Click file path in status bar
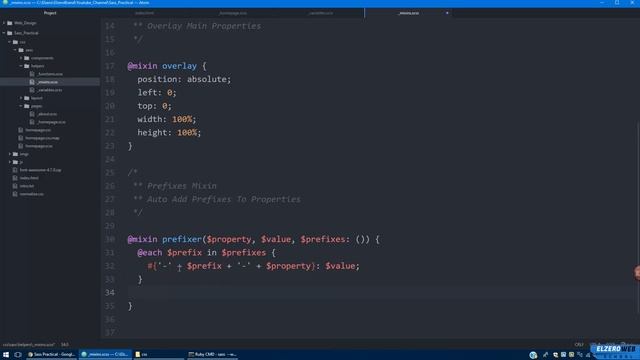This screenshot has width=640, height=360. (29, 345)
